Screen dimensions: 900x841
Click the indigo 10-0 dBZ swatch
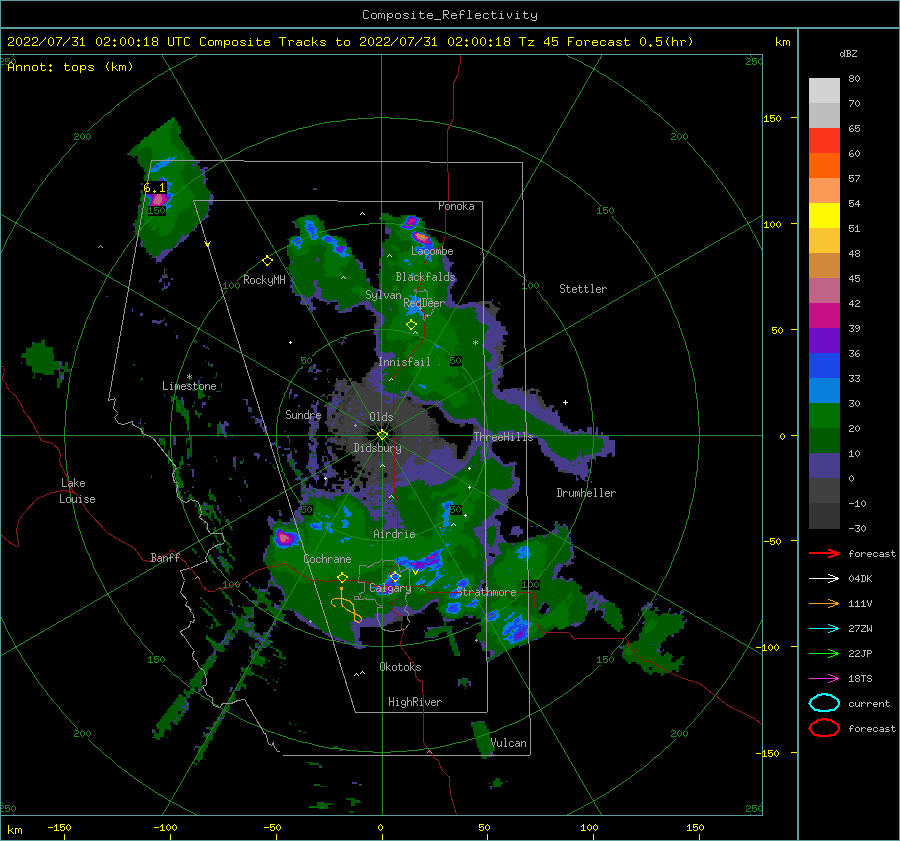pyautogui.click(x=824, y=466)
